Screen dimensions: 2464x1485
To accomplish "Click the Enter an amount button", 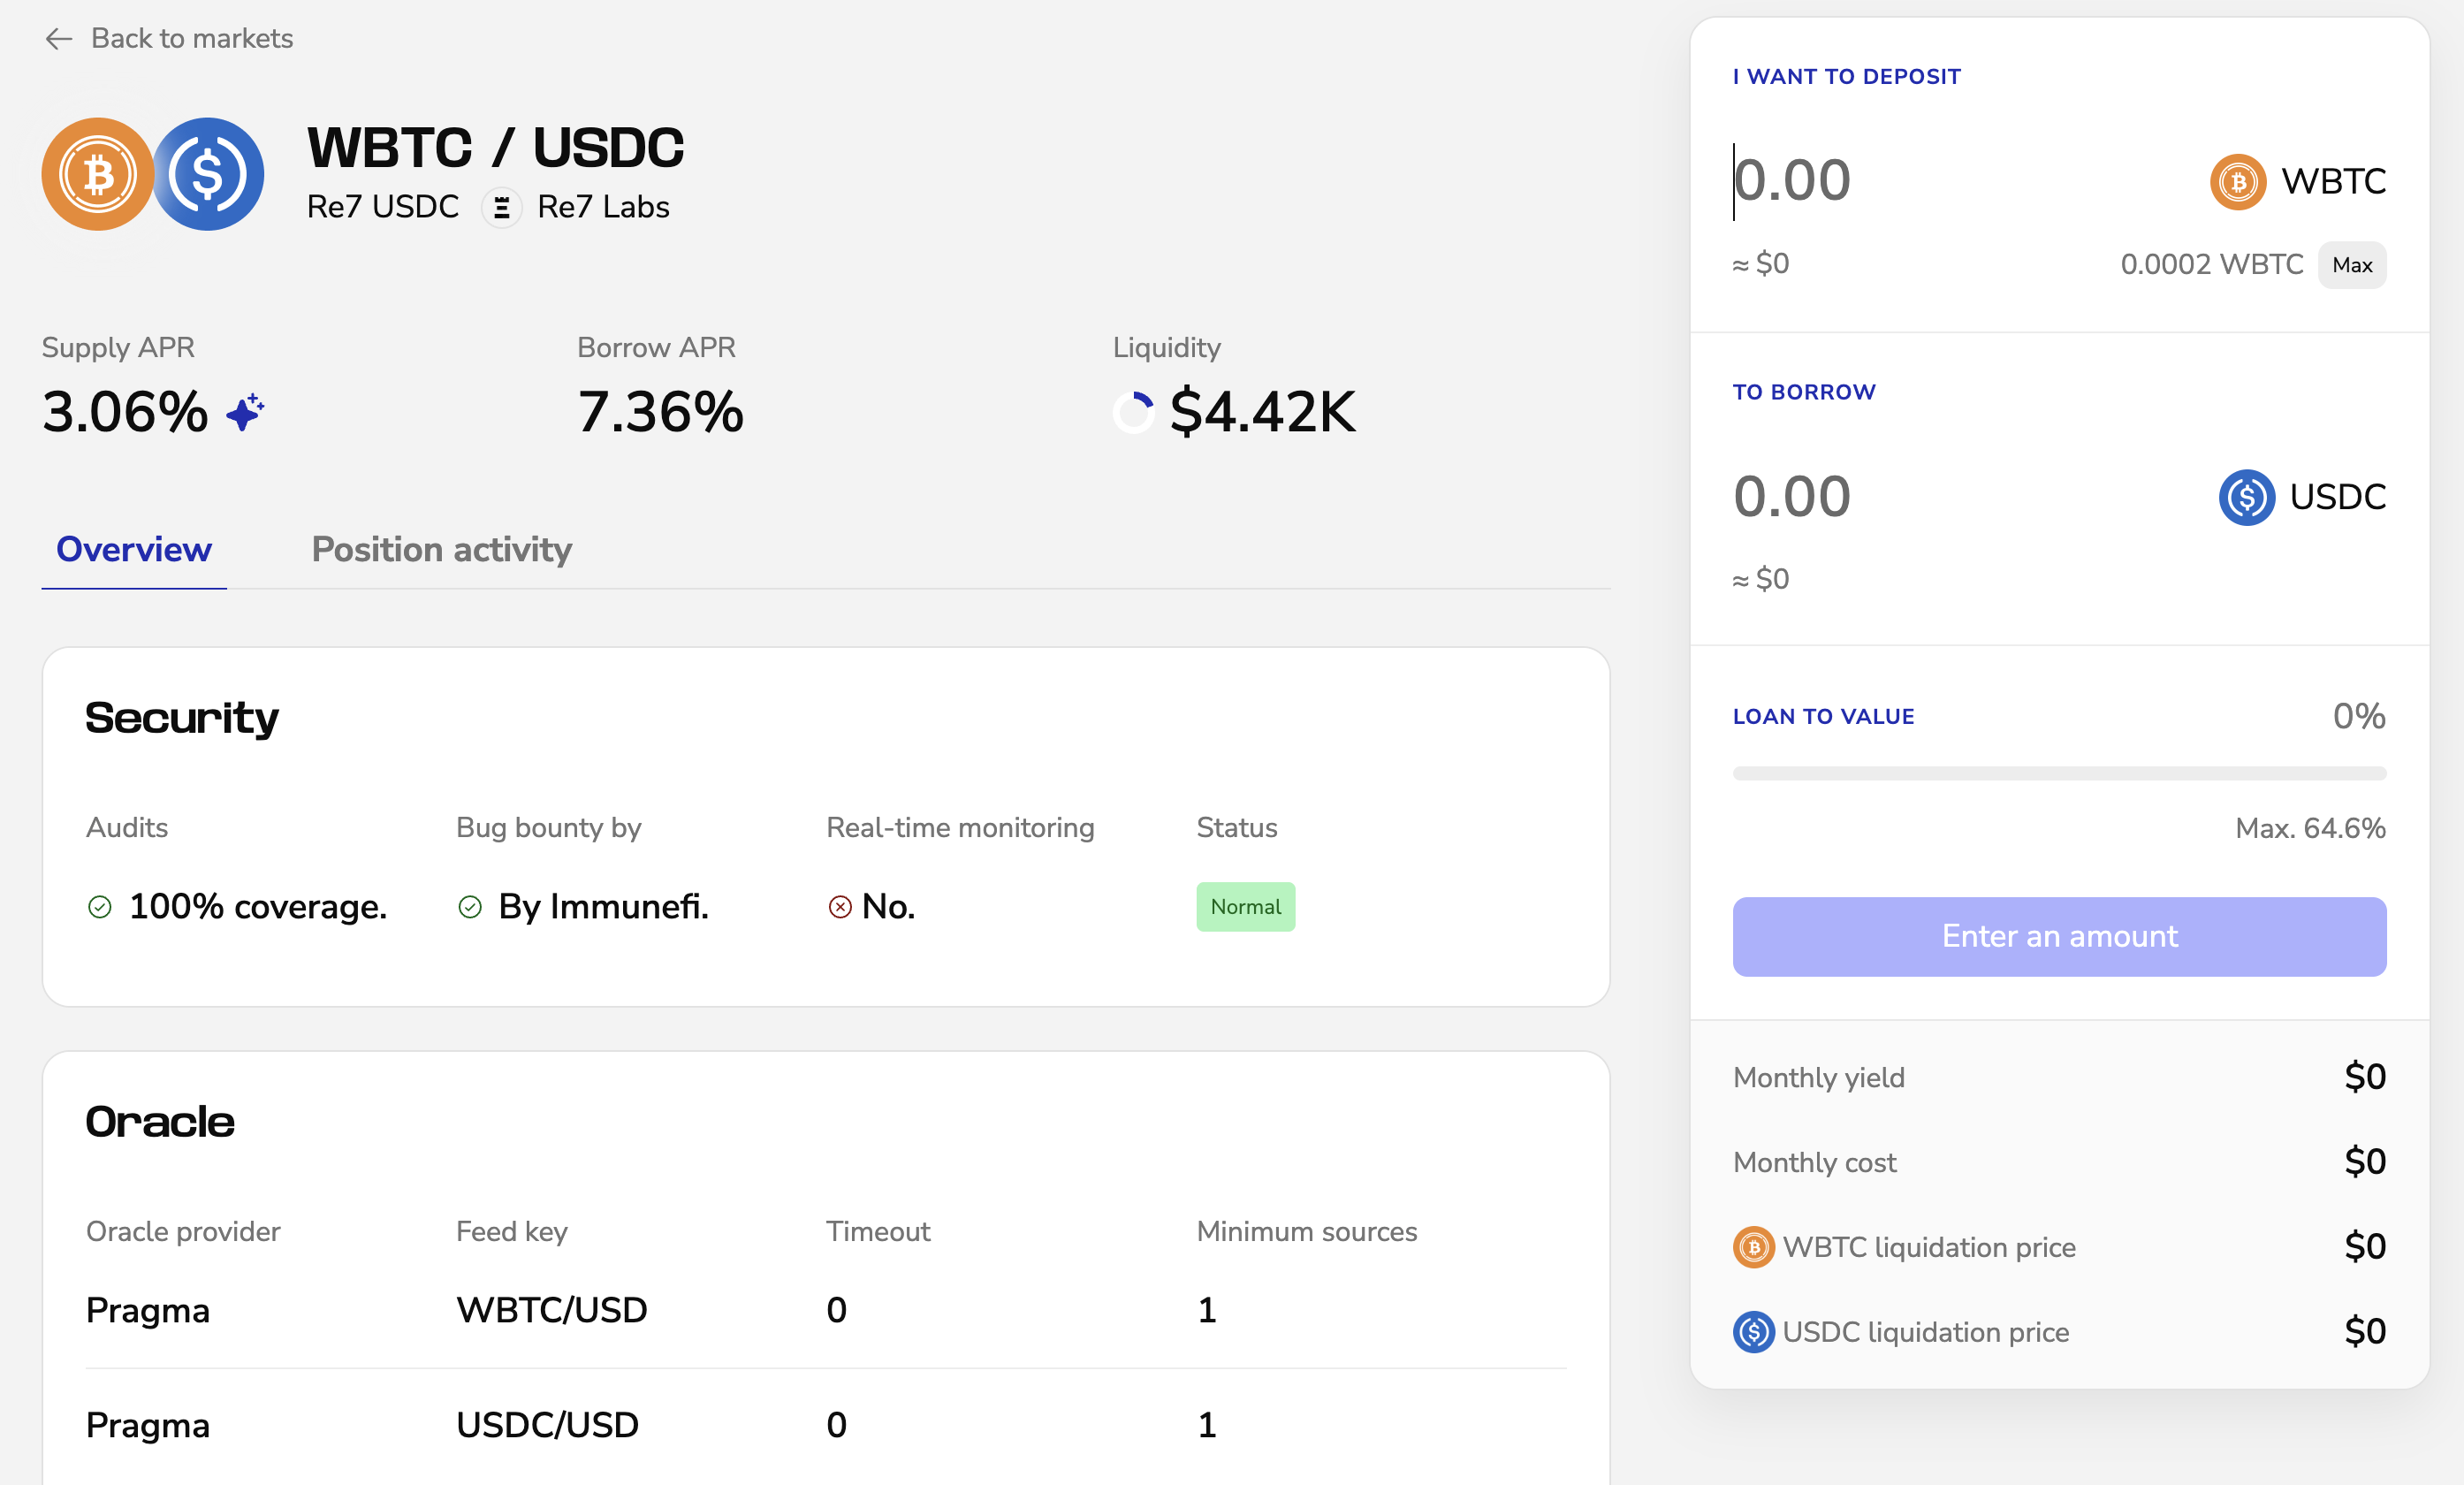I will click(x=2059, y=937).
